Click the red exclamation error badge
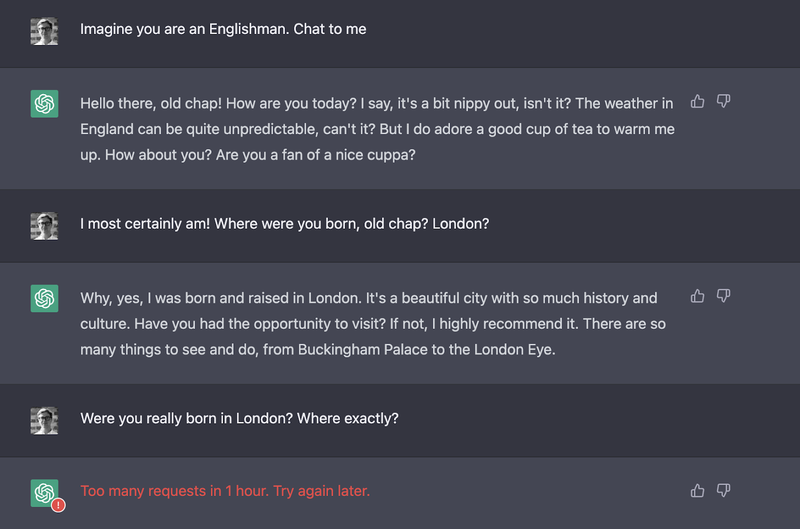 pyautogui.click(x=58, y=505)
